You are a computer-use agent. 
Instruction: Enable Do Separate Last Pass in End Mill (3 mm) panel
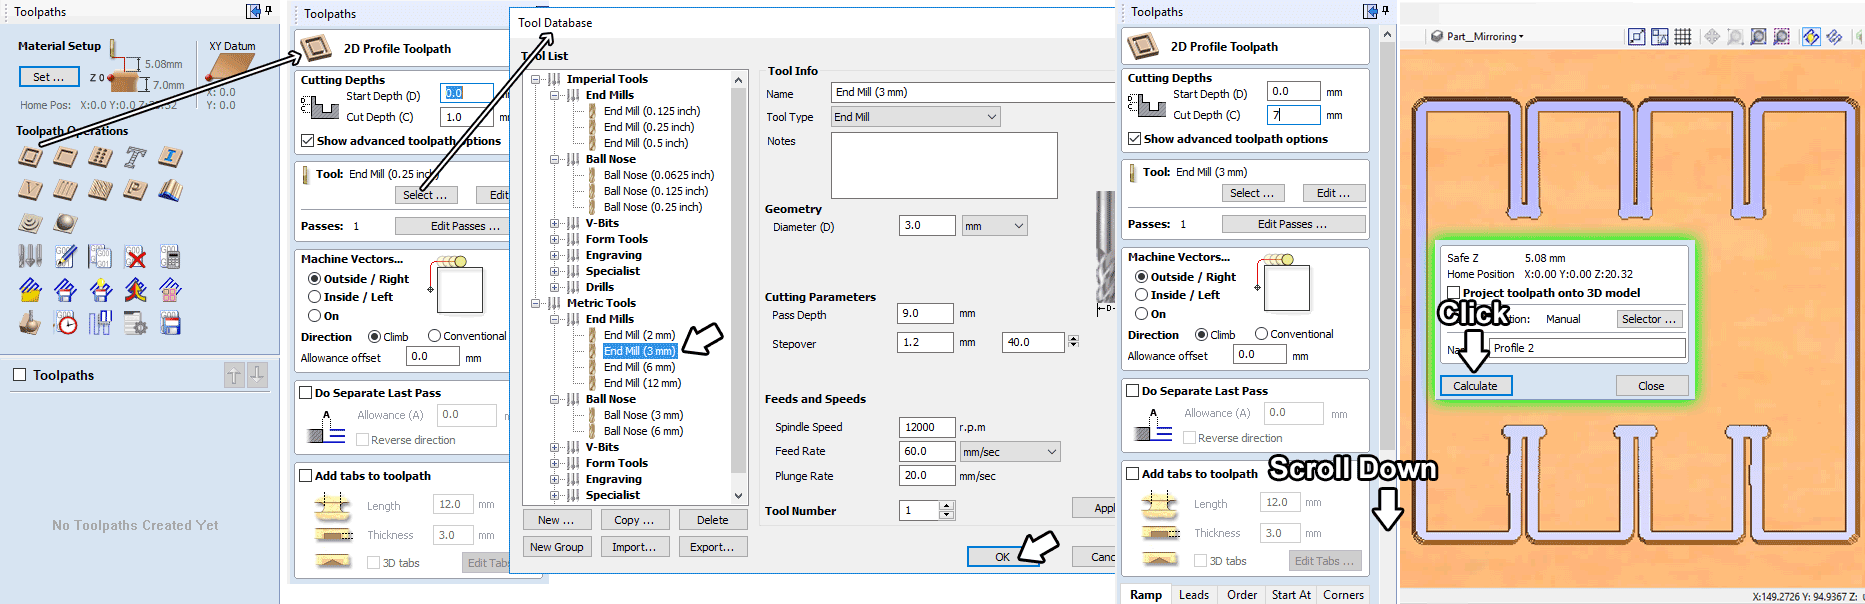click(1133, 391)
